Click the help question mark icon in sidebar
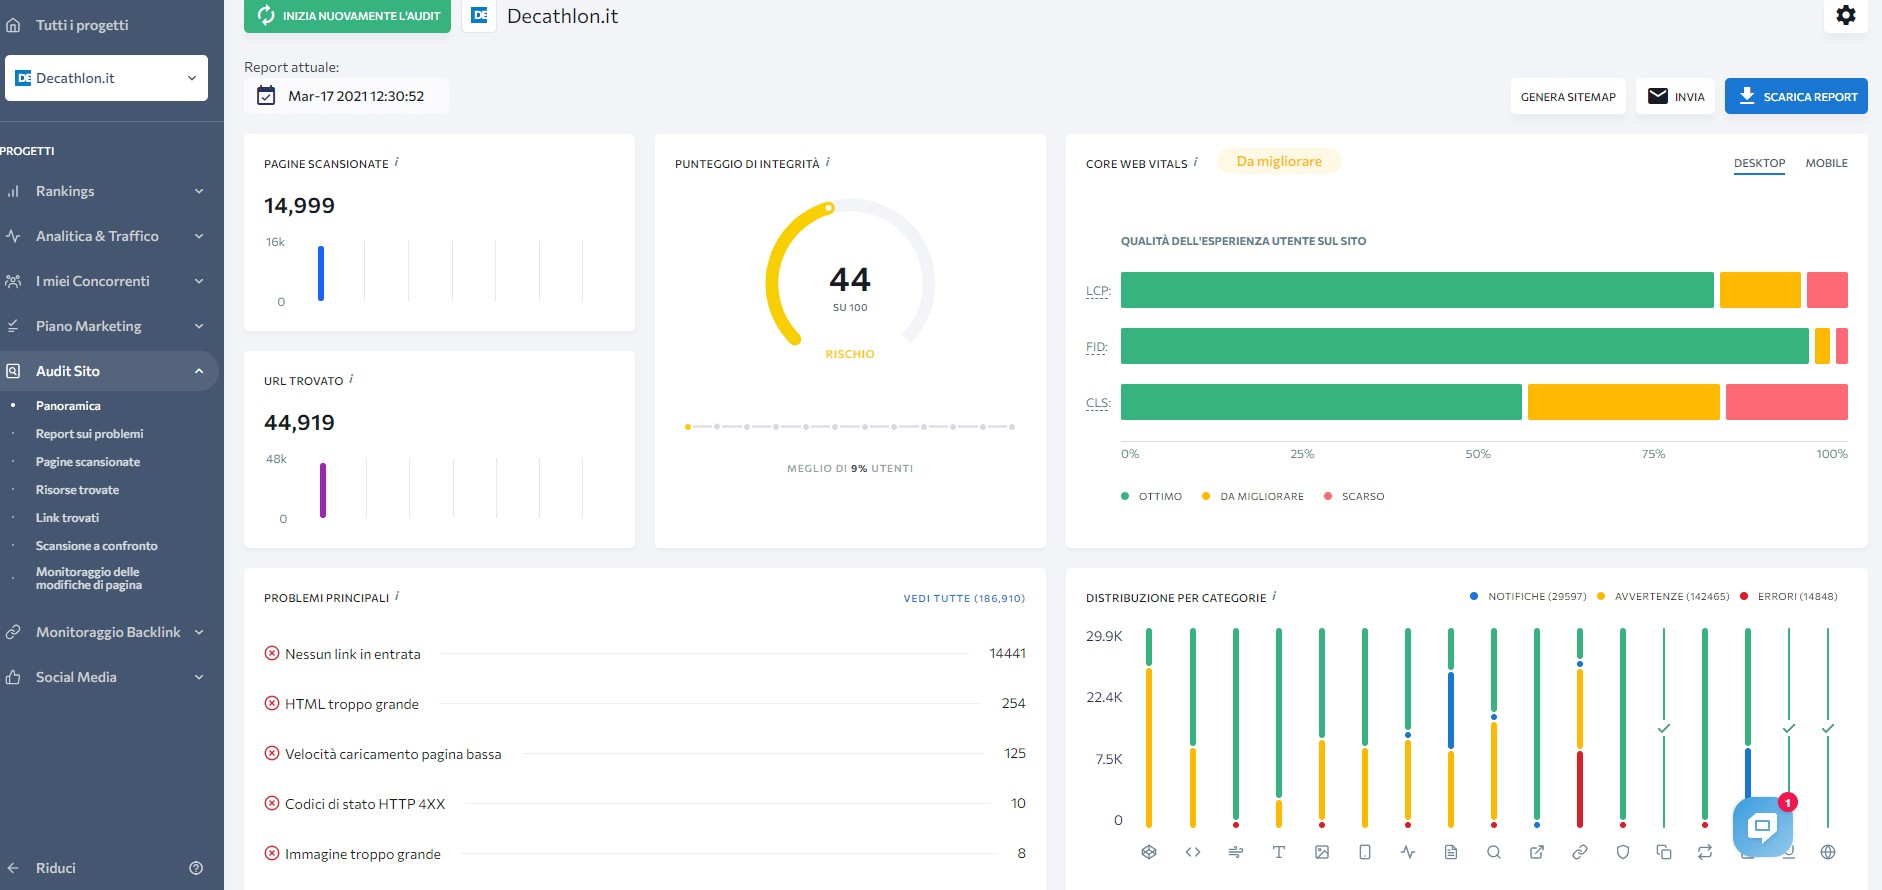 coord(196,868)
